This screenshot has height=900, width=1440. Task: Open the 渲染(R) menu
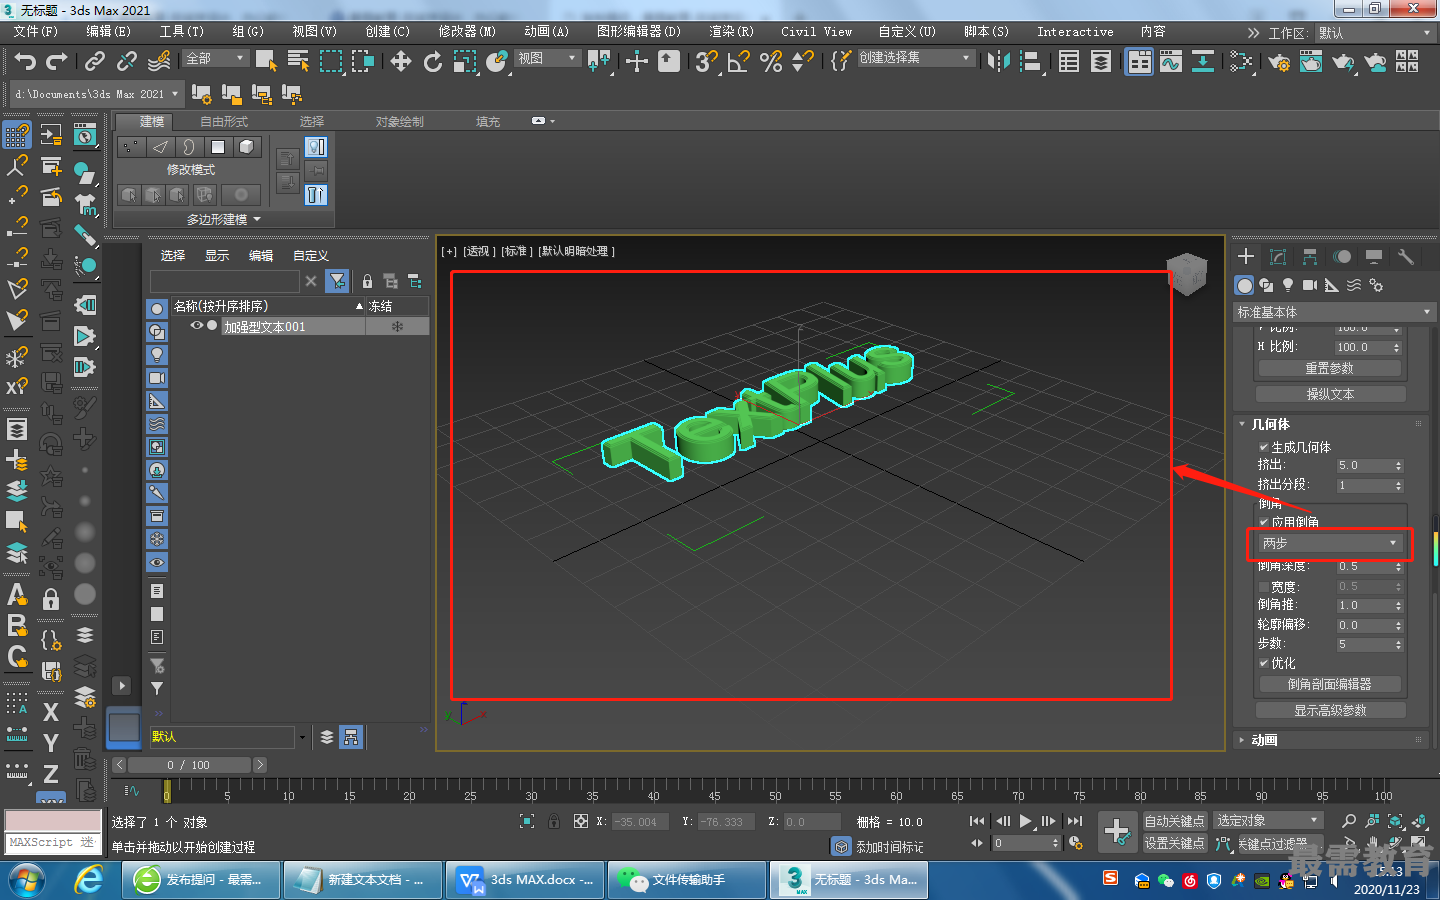[731, 32]
